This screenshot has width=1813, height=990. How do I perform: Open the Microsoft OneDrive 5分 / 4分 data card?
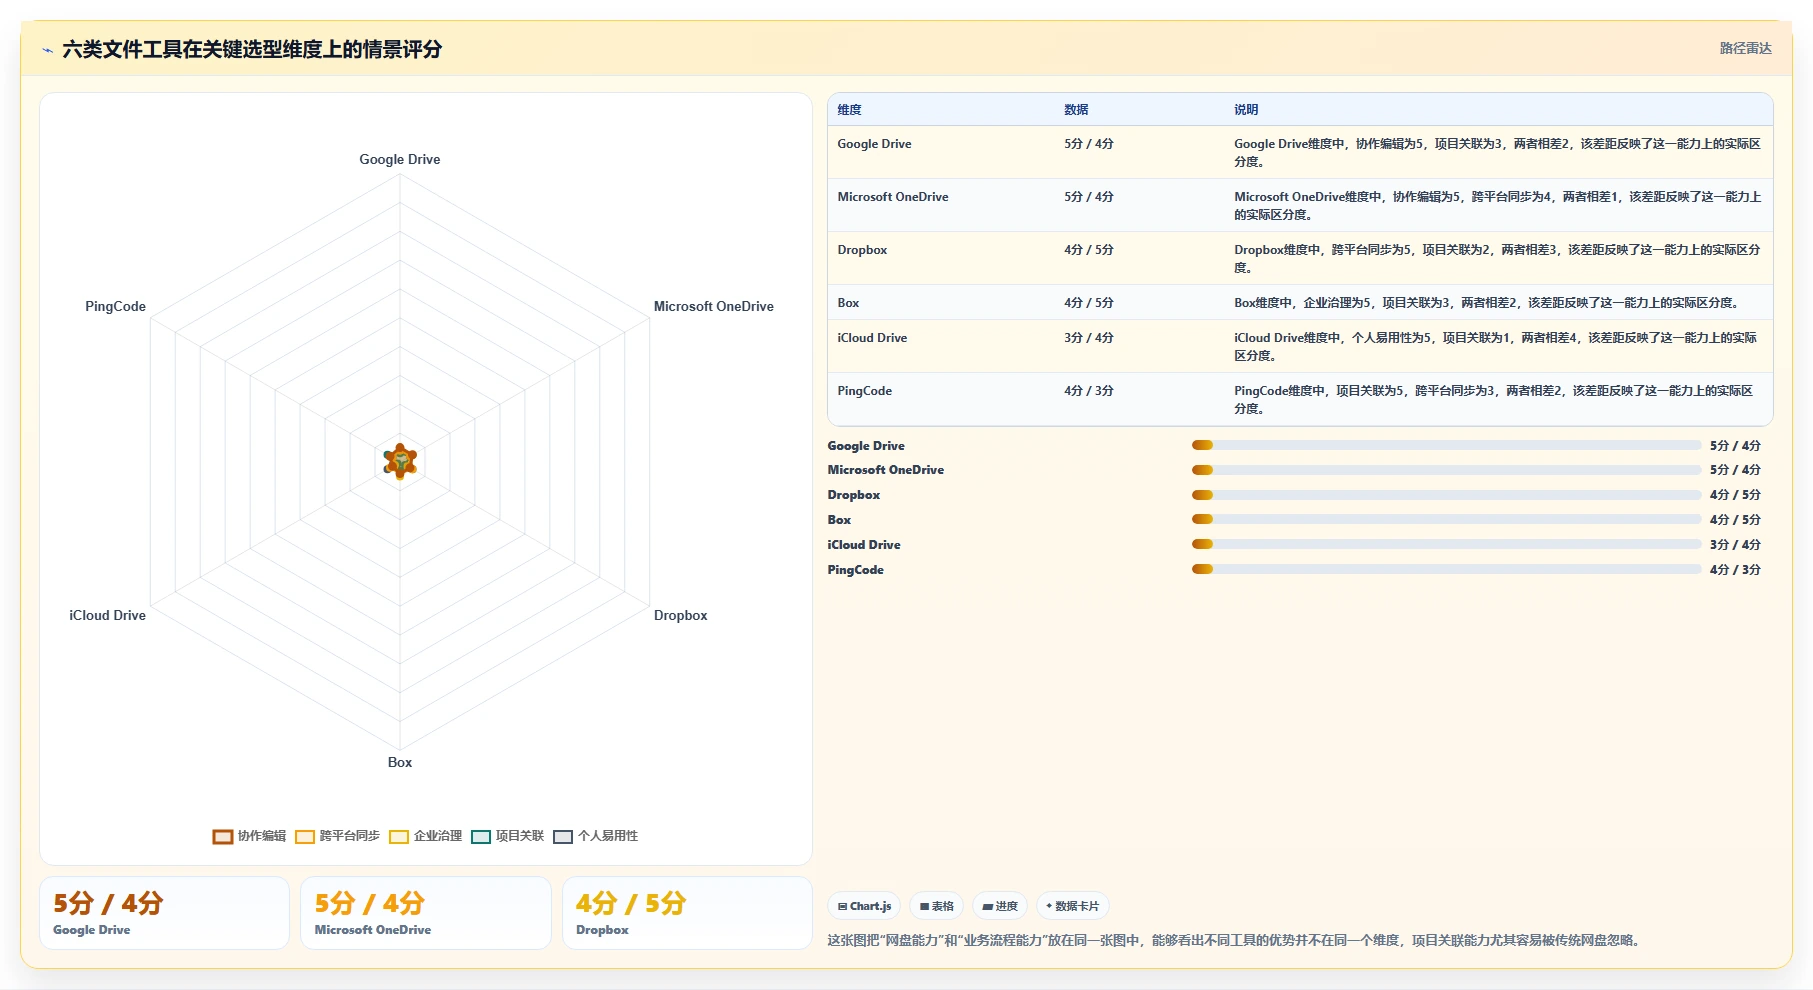426,913
